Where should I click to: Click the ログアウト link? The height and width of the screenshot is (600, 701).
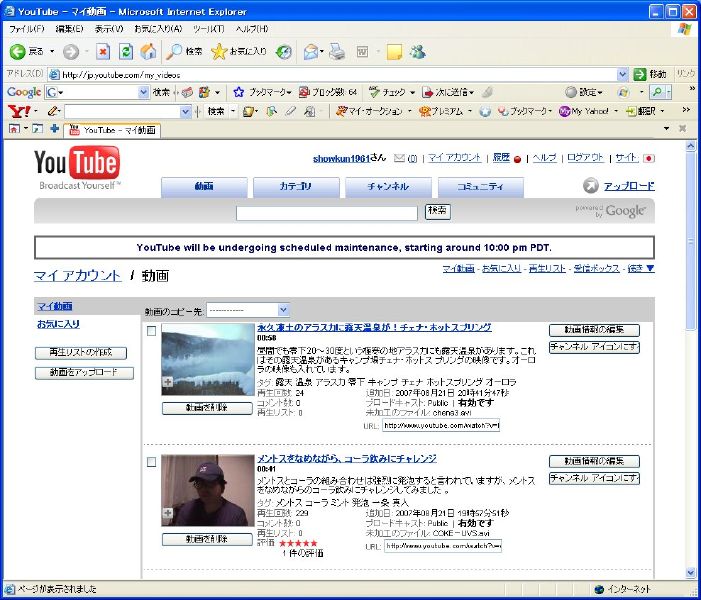tap(584, 158)
